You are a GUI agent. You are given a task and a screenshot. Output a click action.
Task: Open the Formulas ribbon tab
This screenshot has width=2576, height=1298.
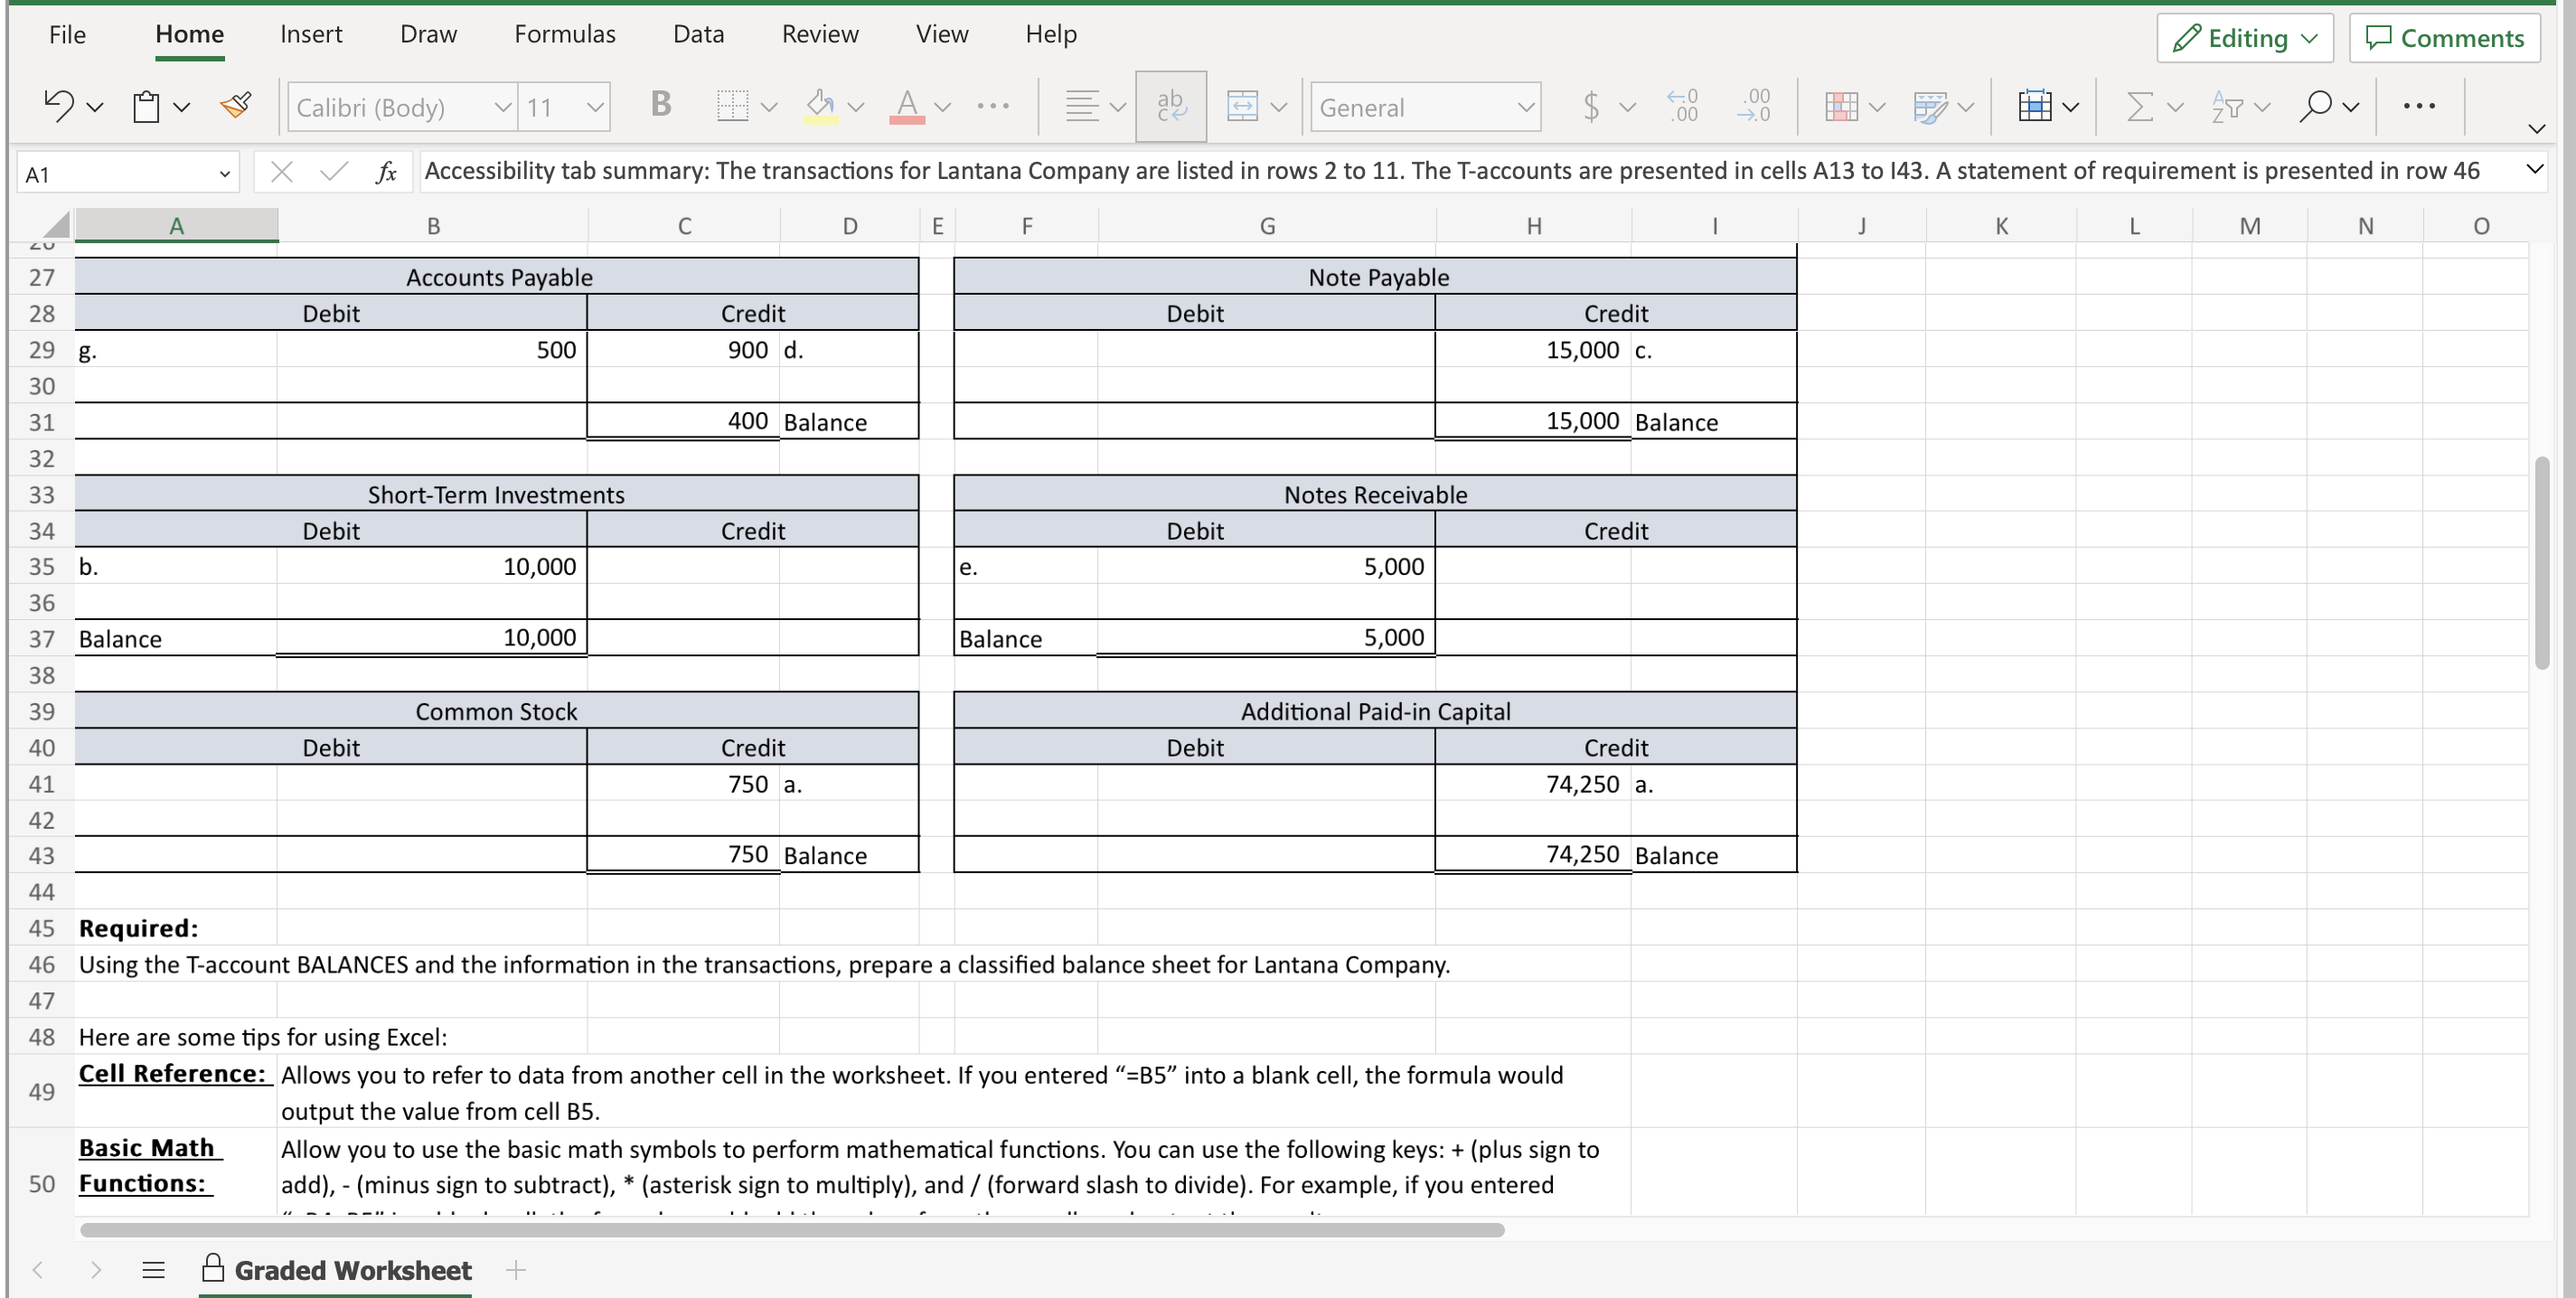(564, 34)
